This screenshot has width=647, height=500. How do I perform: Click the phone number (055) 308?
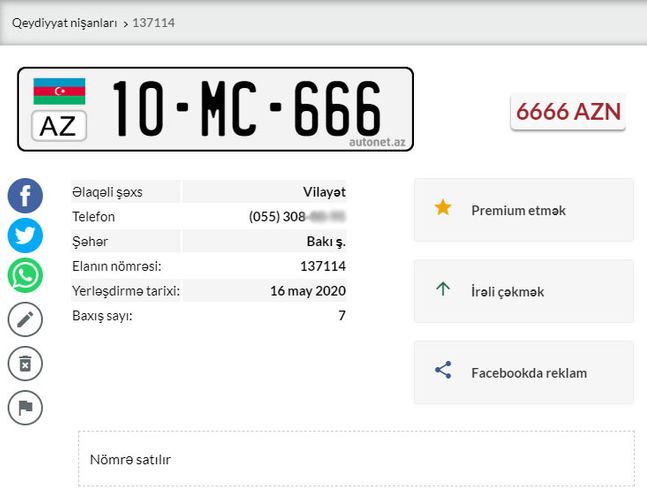tap(297, 217)
